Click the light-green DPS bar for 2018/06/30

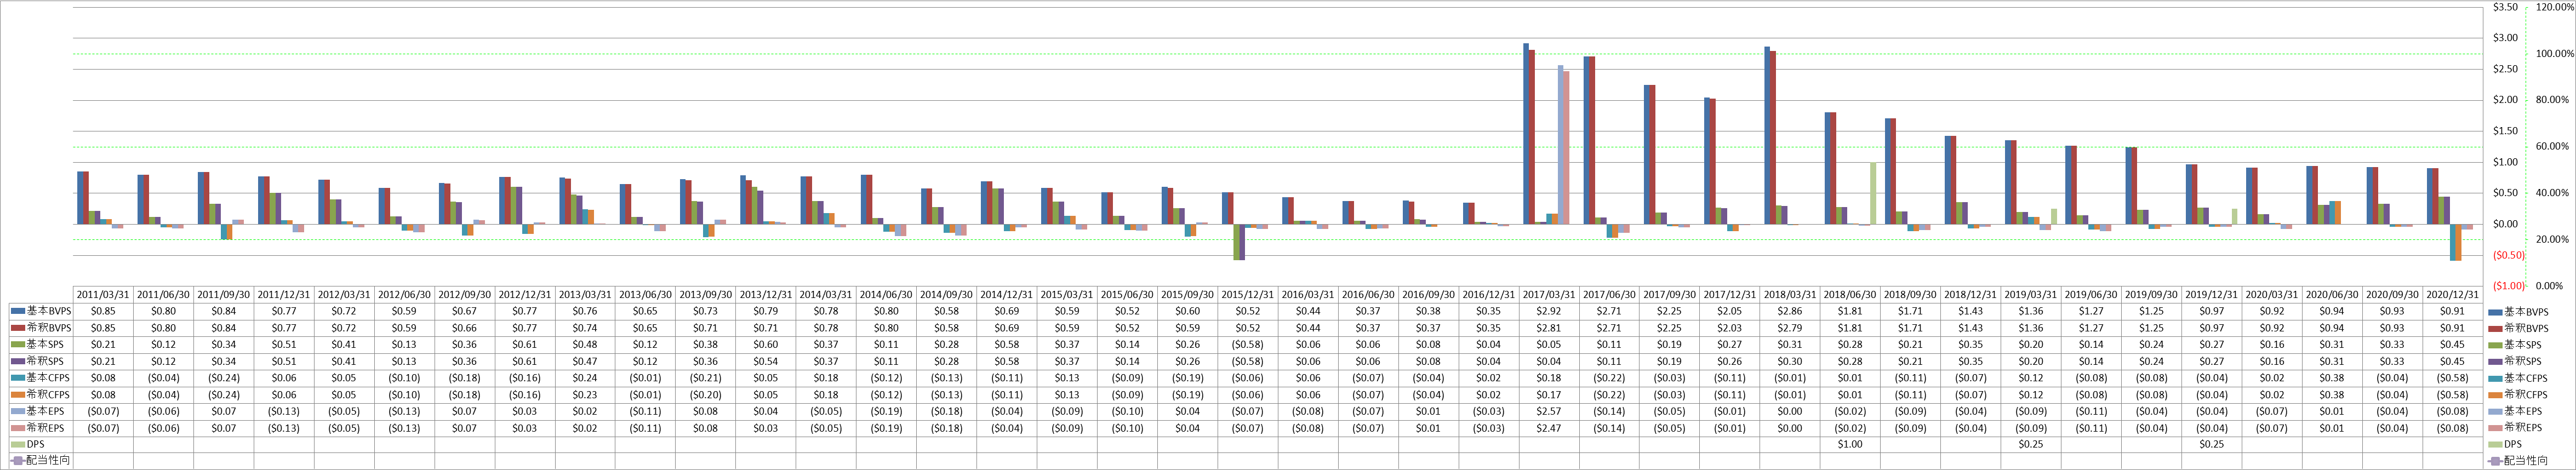point(1873,194)
